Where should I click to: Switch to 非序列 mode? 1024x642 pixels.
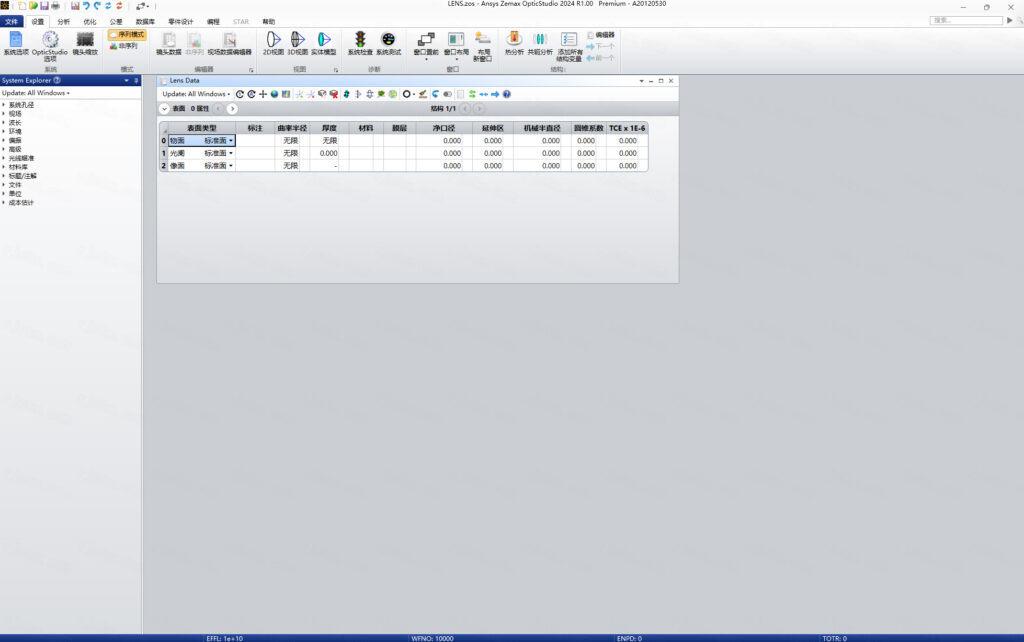[124, 46]
